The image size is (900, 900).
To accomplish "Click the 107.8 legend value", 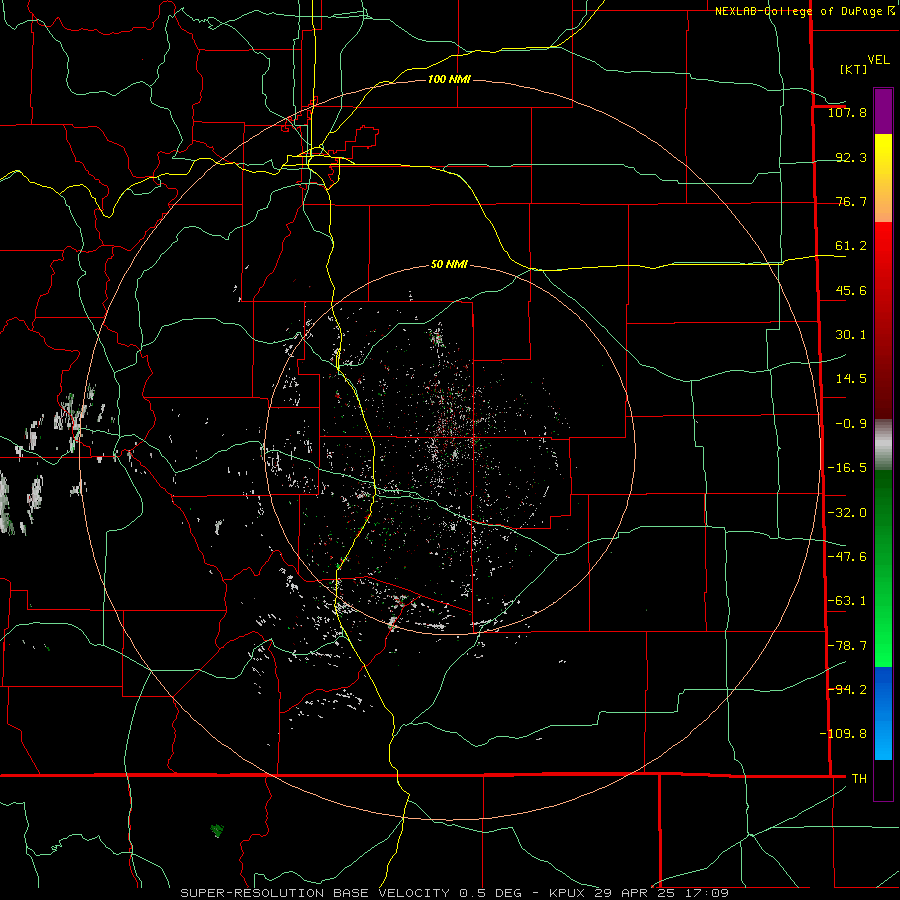I will pos(847,112).
